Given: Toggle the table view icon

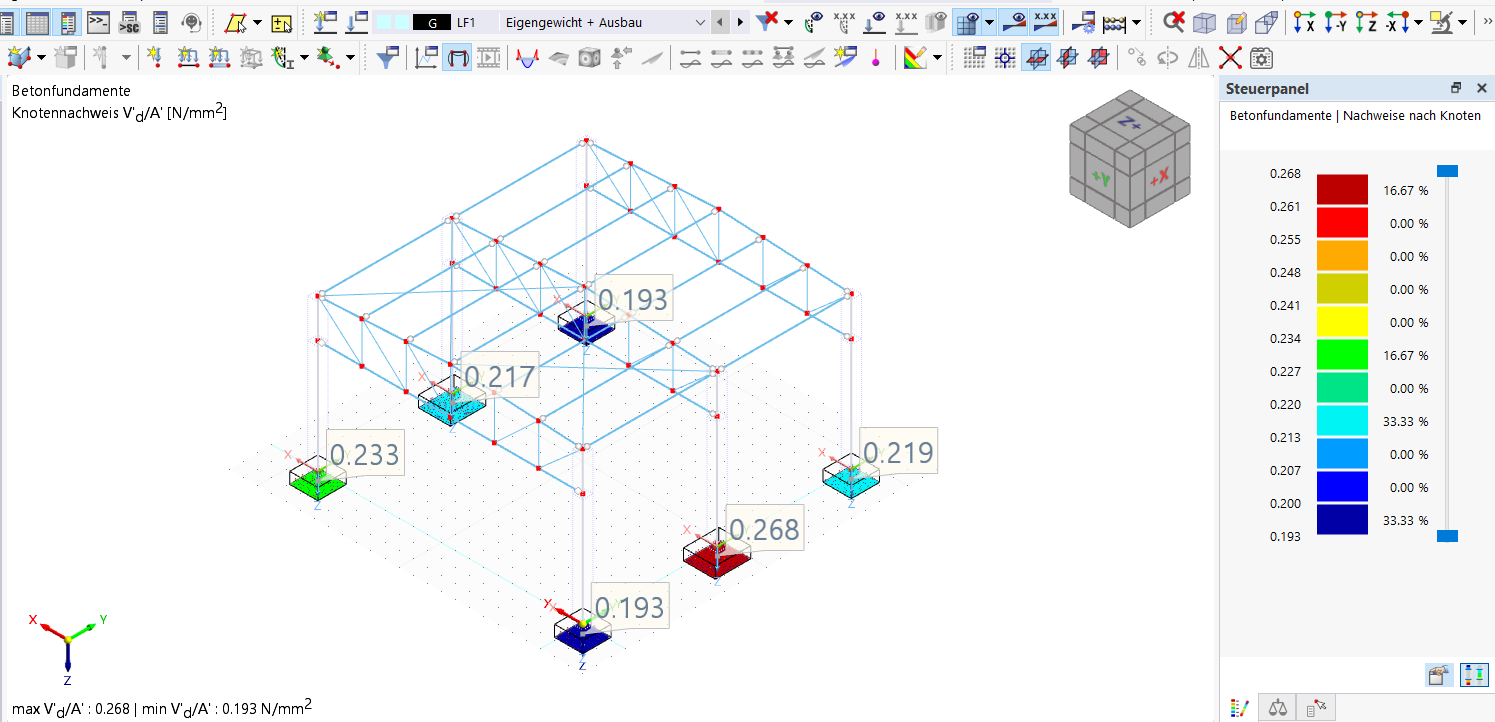Looking at the screenshot, I should 37,21.
